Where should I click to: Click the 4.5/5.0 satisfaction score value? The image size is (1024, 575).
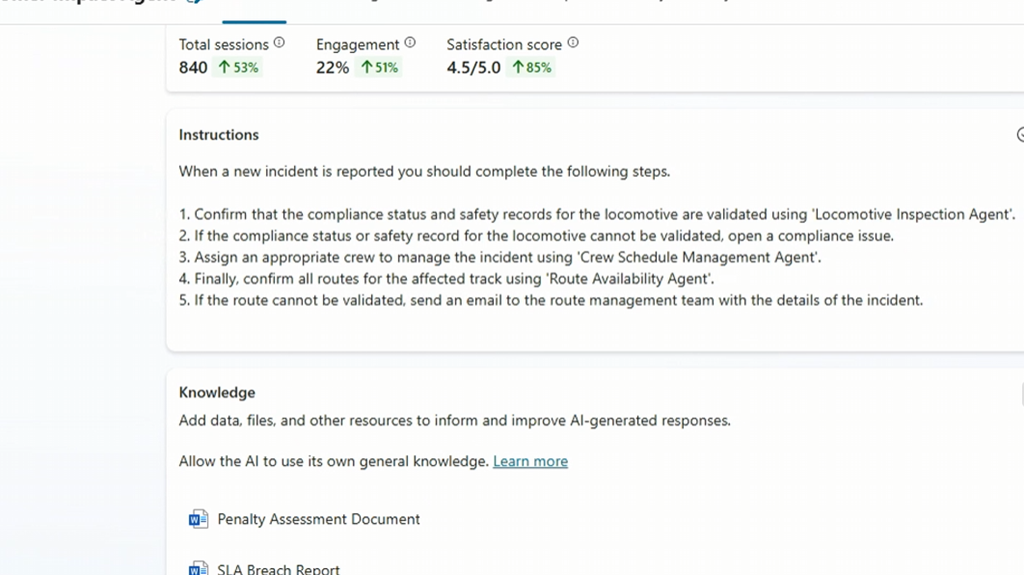coord(473,68)
